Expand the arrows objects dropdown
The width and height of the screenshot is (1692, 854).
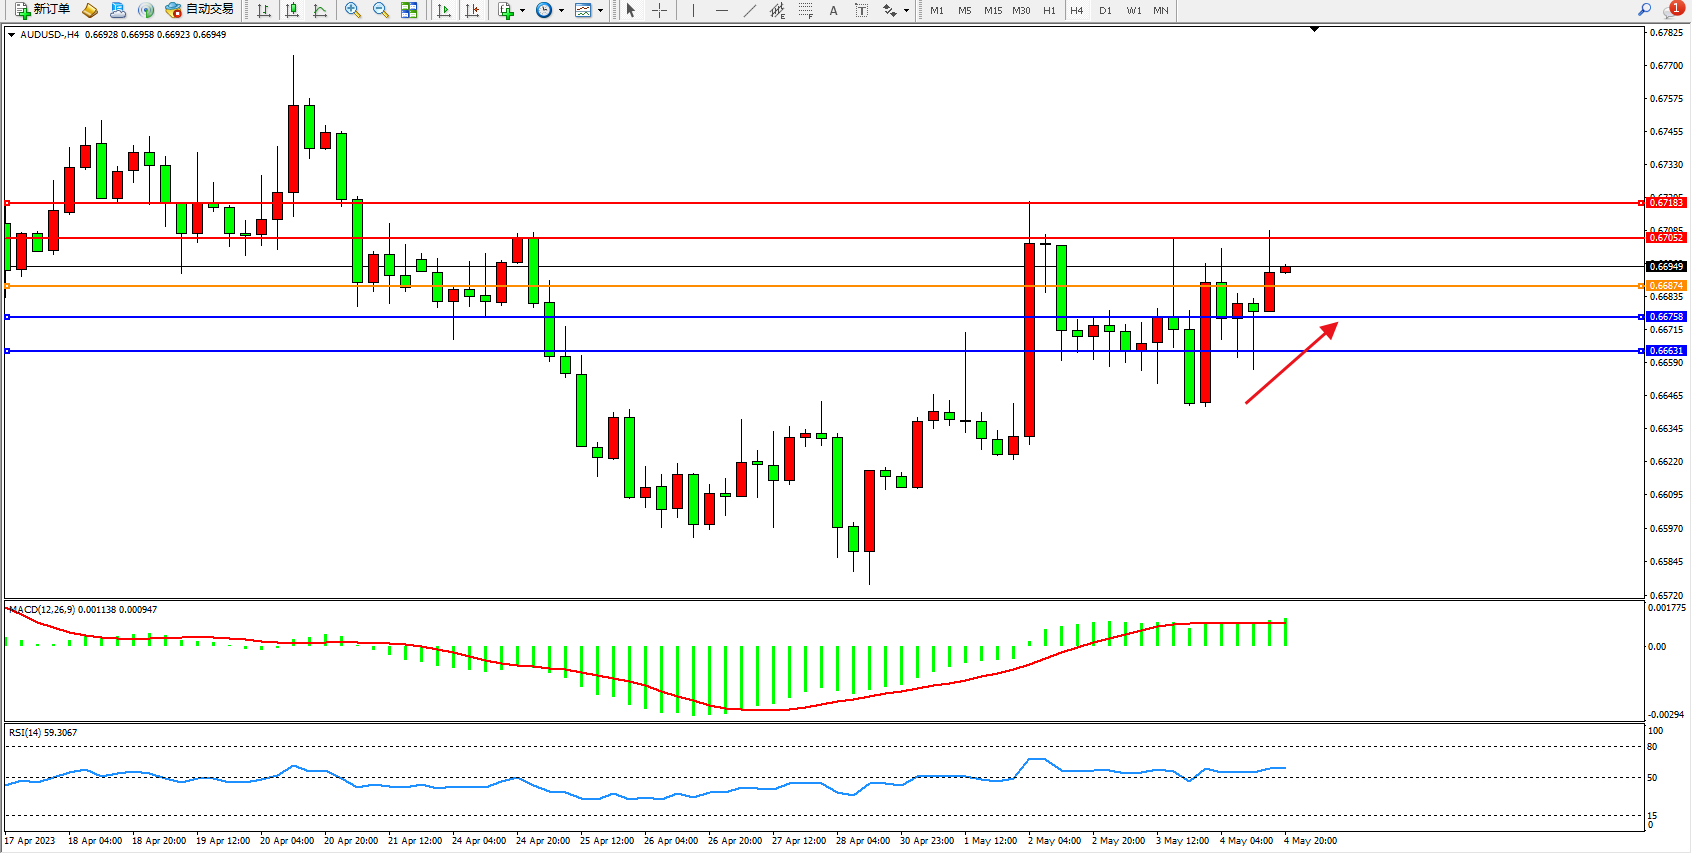pos(906,10)
